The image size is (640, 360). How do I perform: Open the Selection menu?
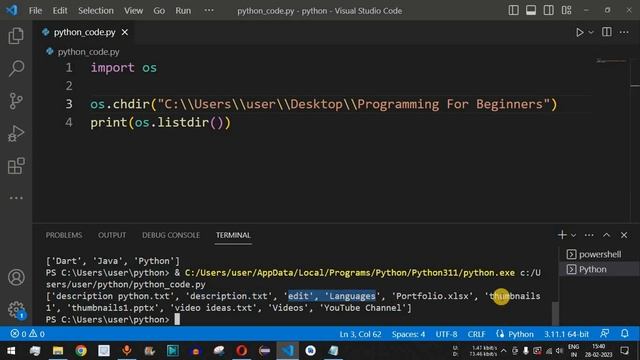(x=96, y=11)
